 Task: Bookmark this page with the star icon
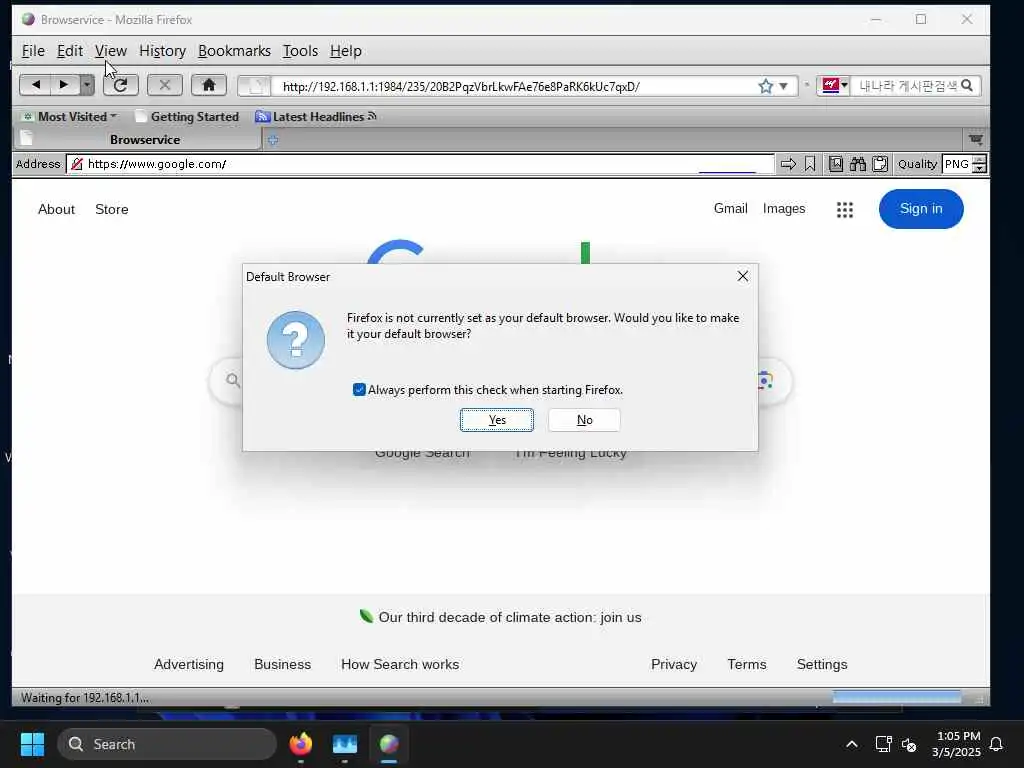(x=765, y=86)
